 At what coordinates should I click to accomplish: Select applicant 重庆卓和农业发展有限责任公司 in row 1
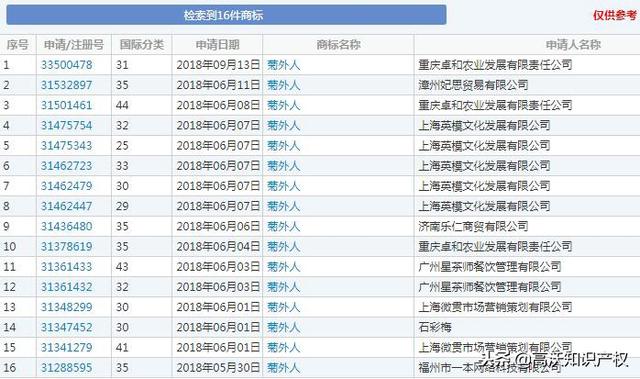[x=495, y=65]
